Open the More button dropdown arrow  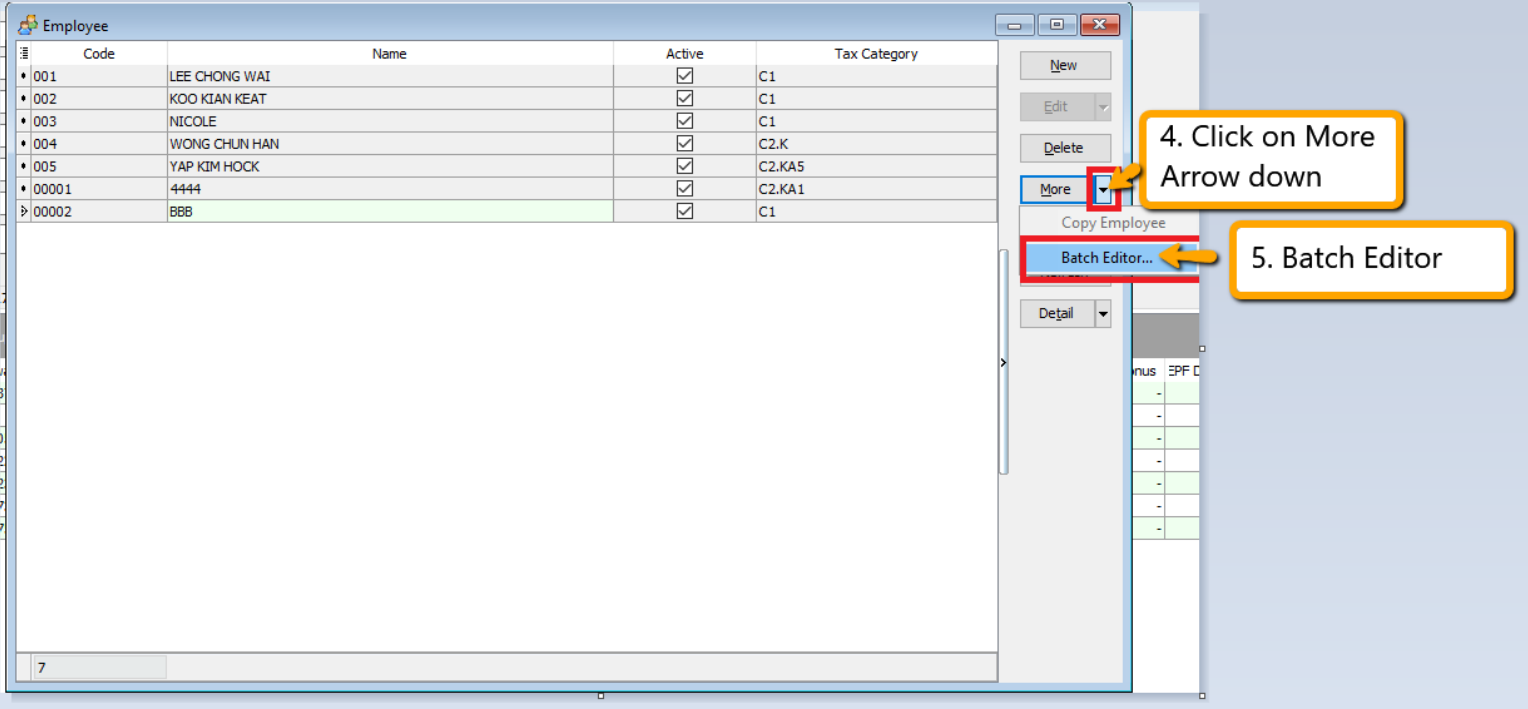(1104, 189)
